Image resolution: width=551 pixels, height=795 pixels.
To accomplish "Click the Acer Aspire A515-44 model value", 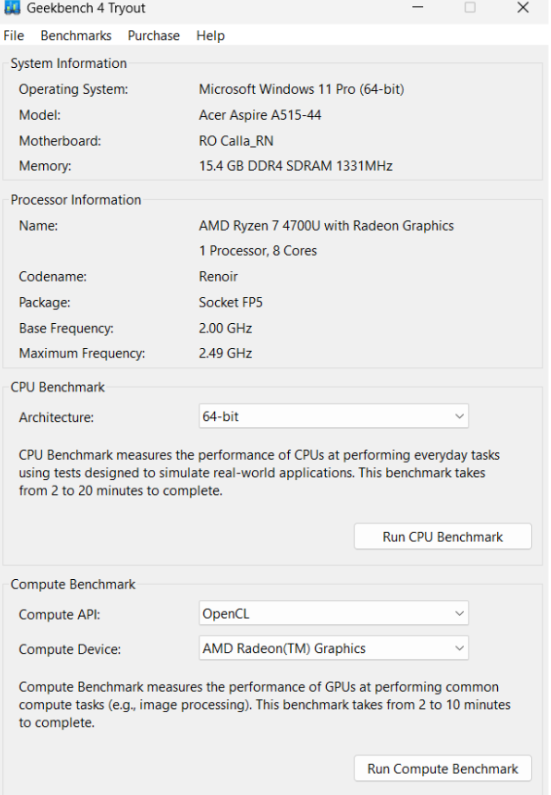I will click(x=260, y=115).
